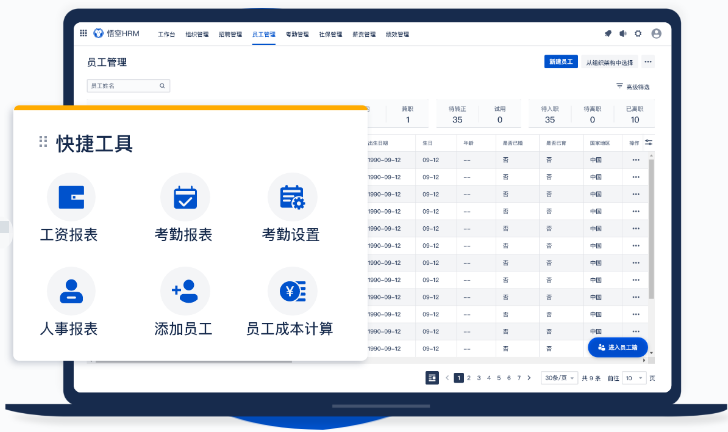Open the three-dot menu beside 从组织架构中选择

pyautogui.click(x=648, y=62)
